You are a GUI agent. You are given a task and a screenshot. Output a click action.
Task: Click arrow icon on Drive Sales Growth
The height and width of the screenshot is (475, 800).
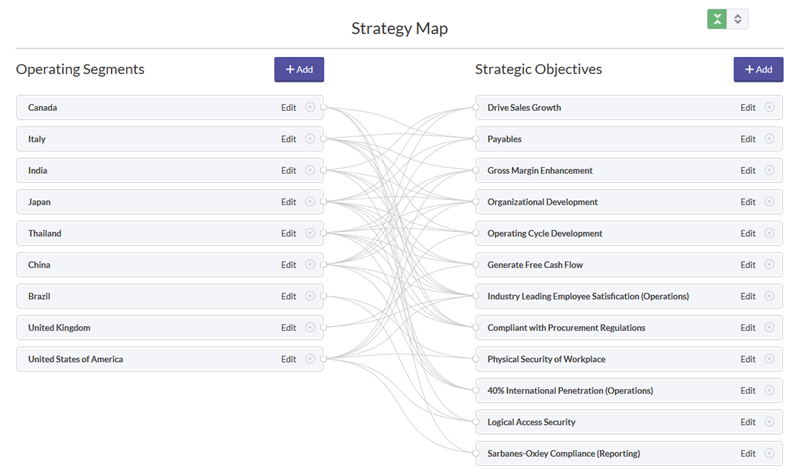[x=769, y=107]
